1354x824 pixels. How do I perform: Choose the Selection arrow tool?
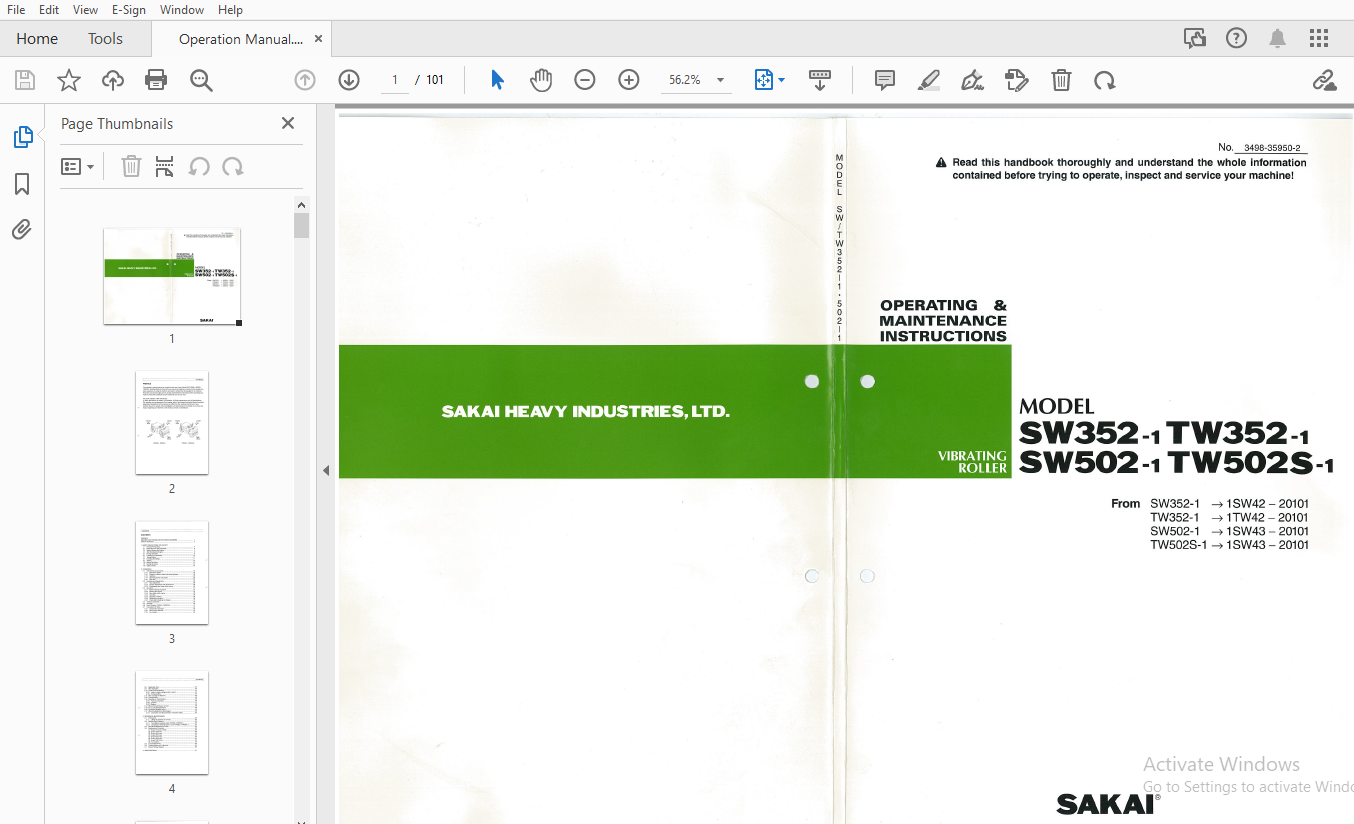pos(497,80)
